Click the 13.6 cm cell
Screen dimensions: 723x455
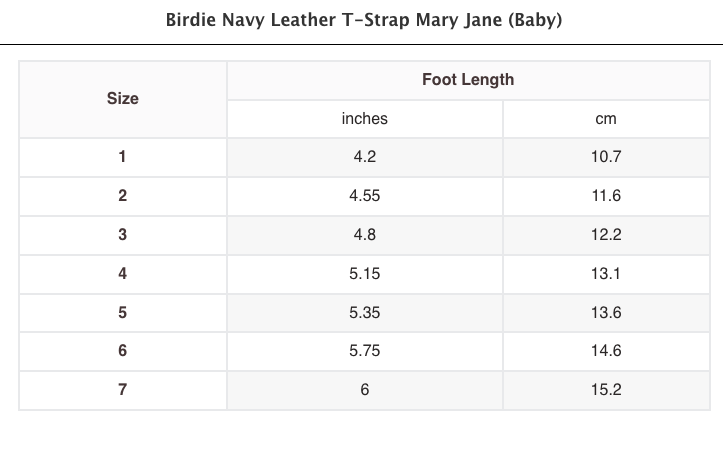(606, 312)
